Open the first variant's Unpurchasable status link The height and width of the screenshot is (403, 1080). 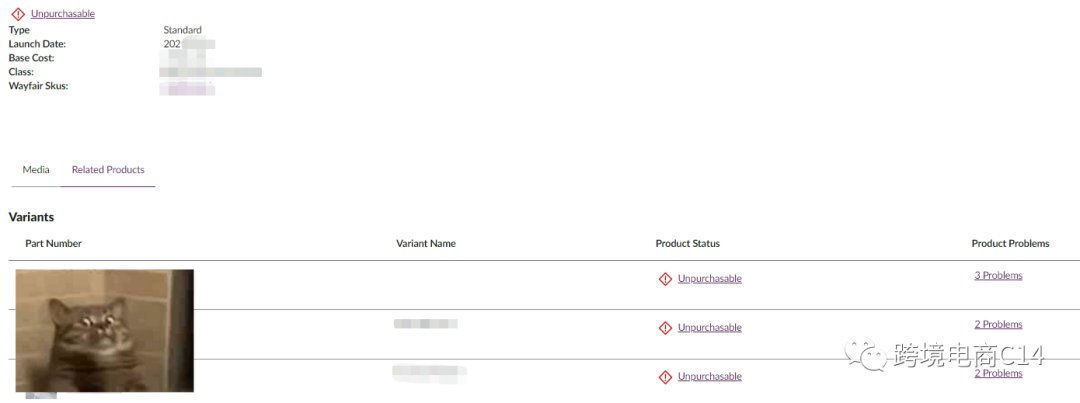coord(709,279)
